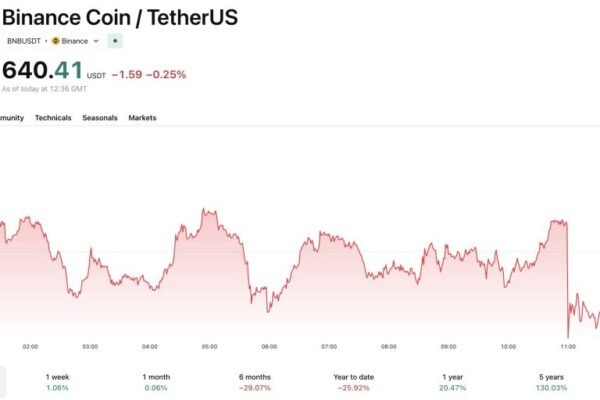Click the BNBUSDT symbol label
Viewport: 600px width, 400px height.
tap(22, 41)
